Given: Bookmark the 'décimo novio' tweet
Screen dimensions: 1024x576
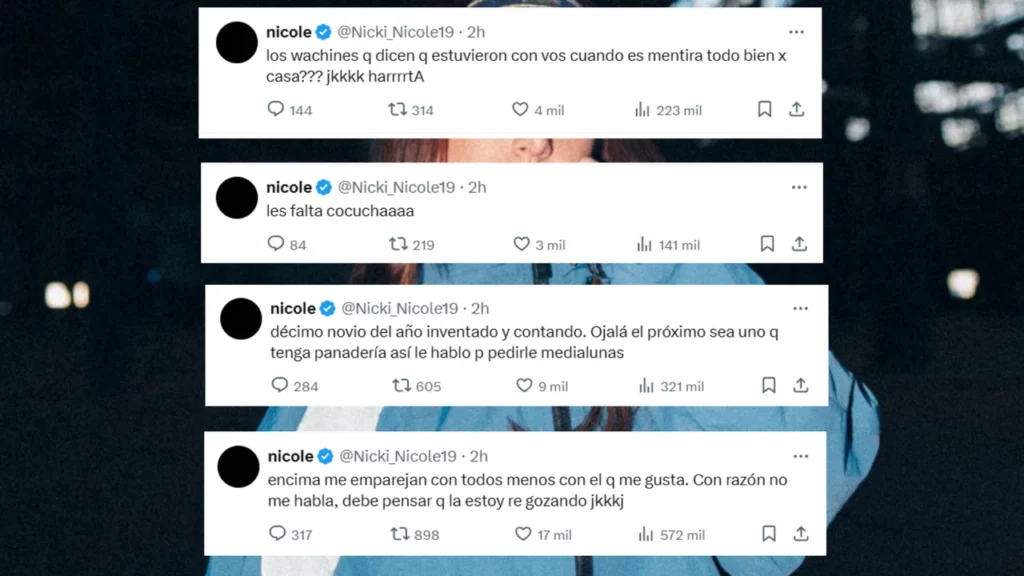Looking at the screenshot, I should [x=769, y=385].
